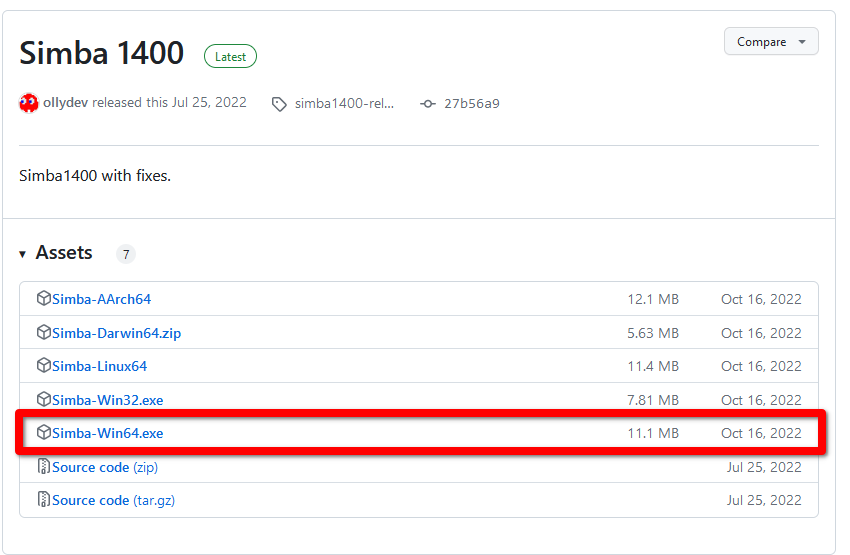Viewport: 850px width, 555px height.
Task: Click the package icon for Simba-Linux64
Action: 43,365
